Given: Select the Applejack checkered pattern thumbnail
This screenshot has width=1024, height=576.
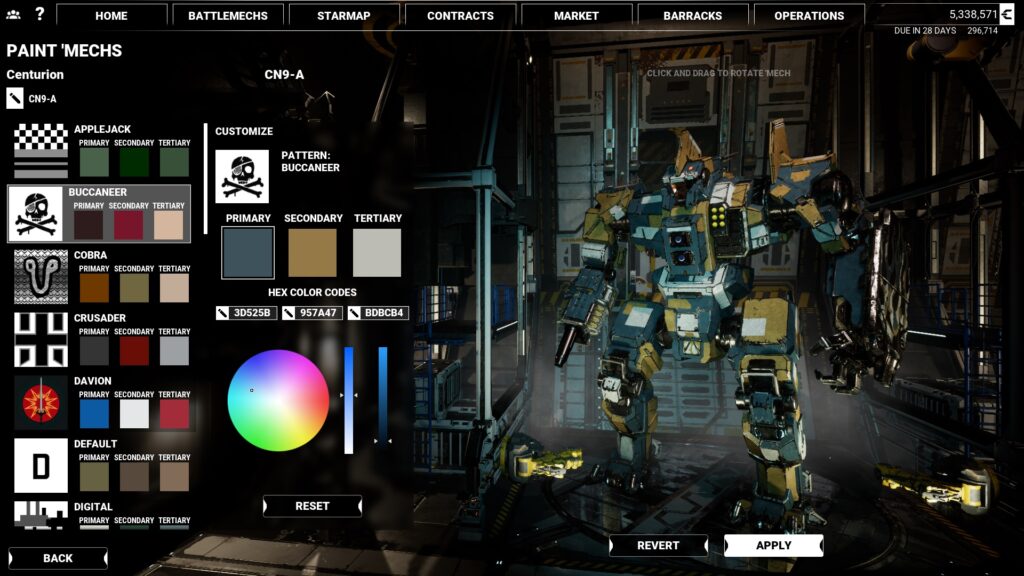Looking at the screenshot, I should point(40,151).
